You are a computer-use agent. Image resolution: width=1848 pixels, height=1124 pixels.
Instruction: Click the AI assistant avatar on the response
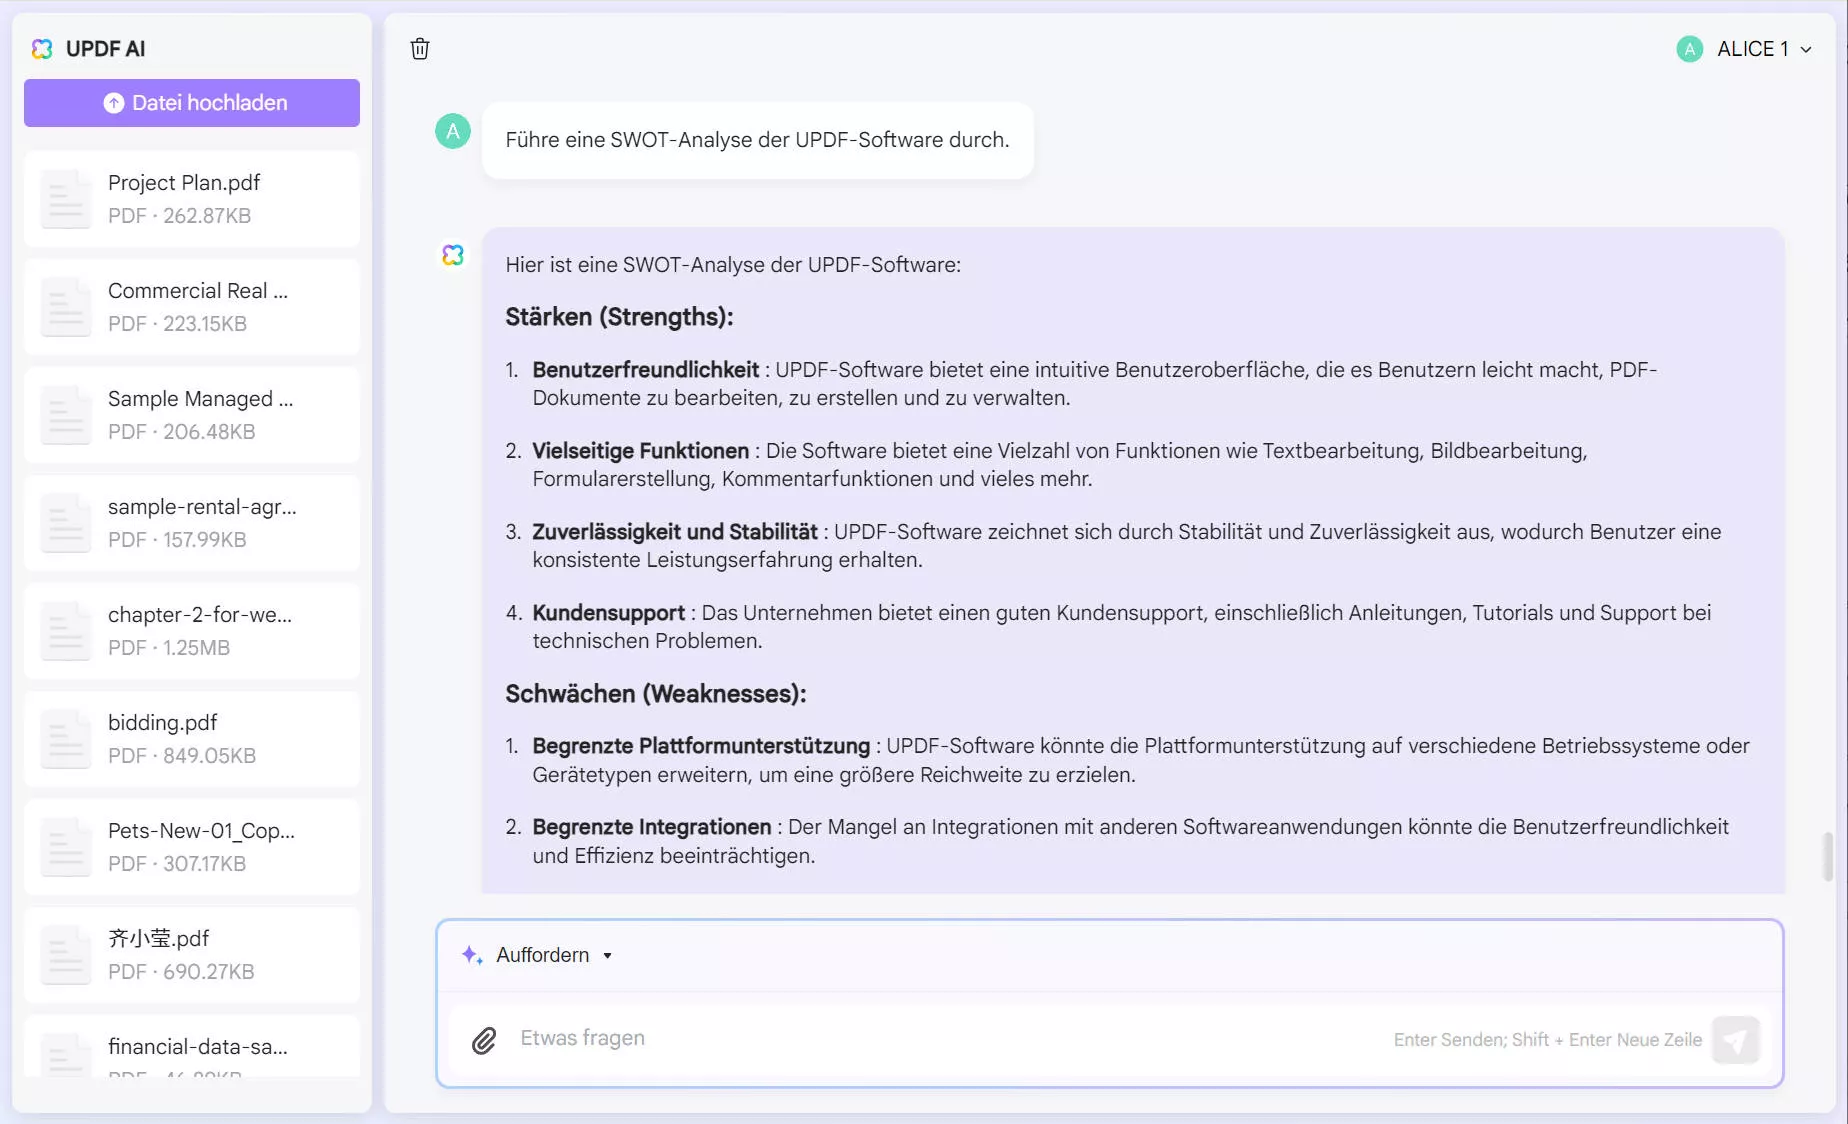(x=453, y=255)
